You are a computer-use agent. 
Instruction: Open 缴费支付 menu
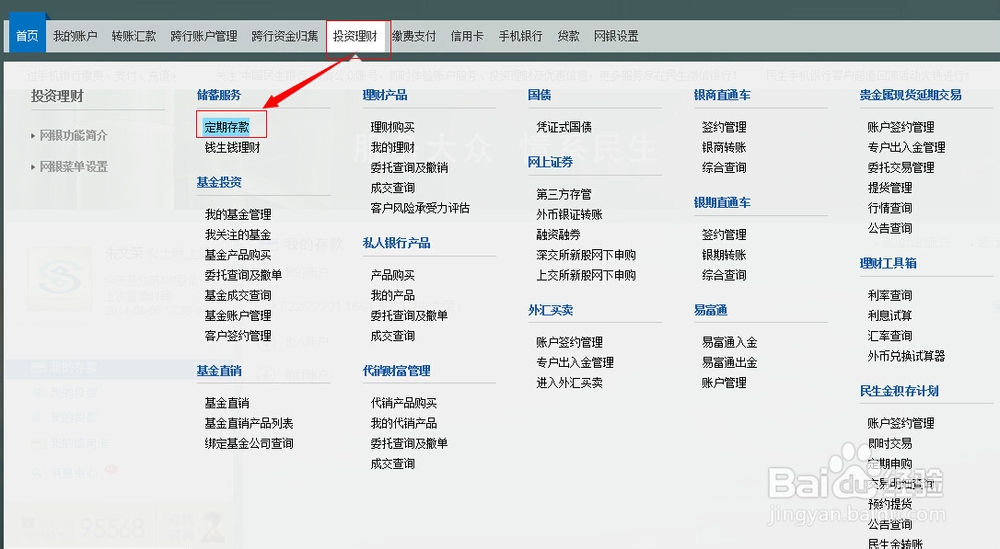pos(414,36)
